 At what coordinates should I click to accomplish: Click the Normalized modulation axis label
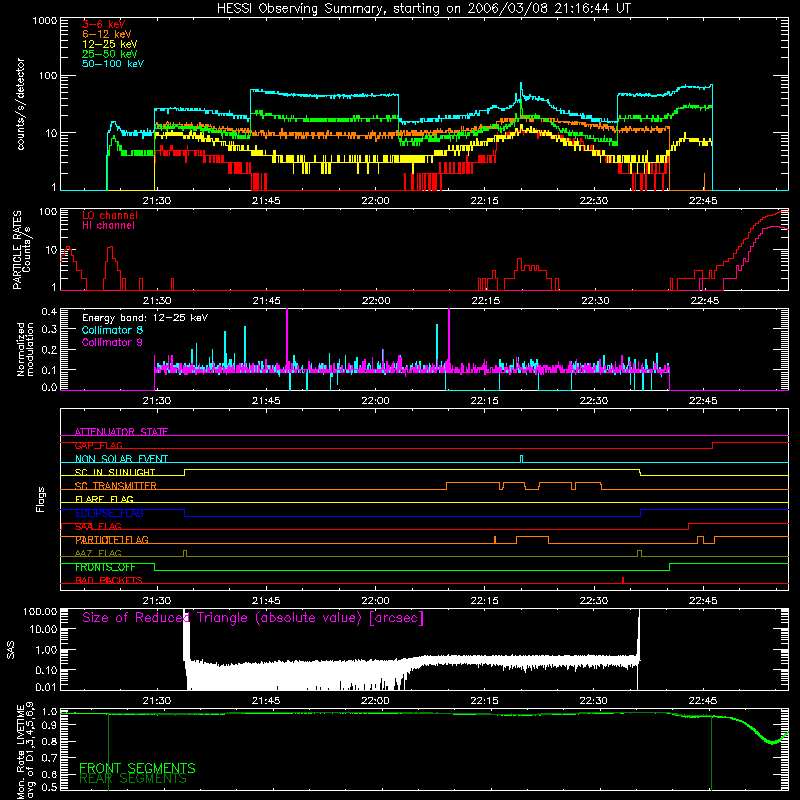pyautogui.click(x=25, y=349)
